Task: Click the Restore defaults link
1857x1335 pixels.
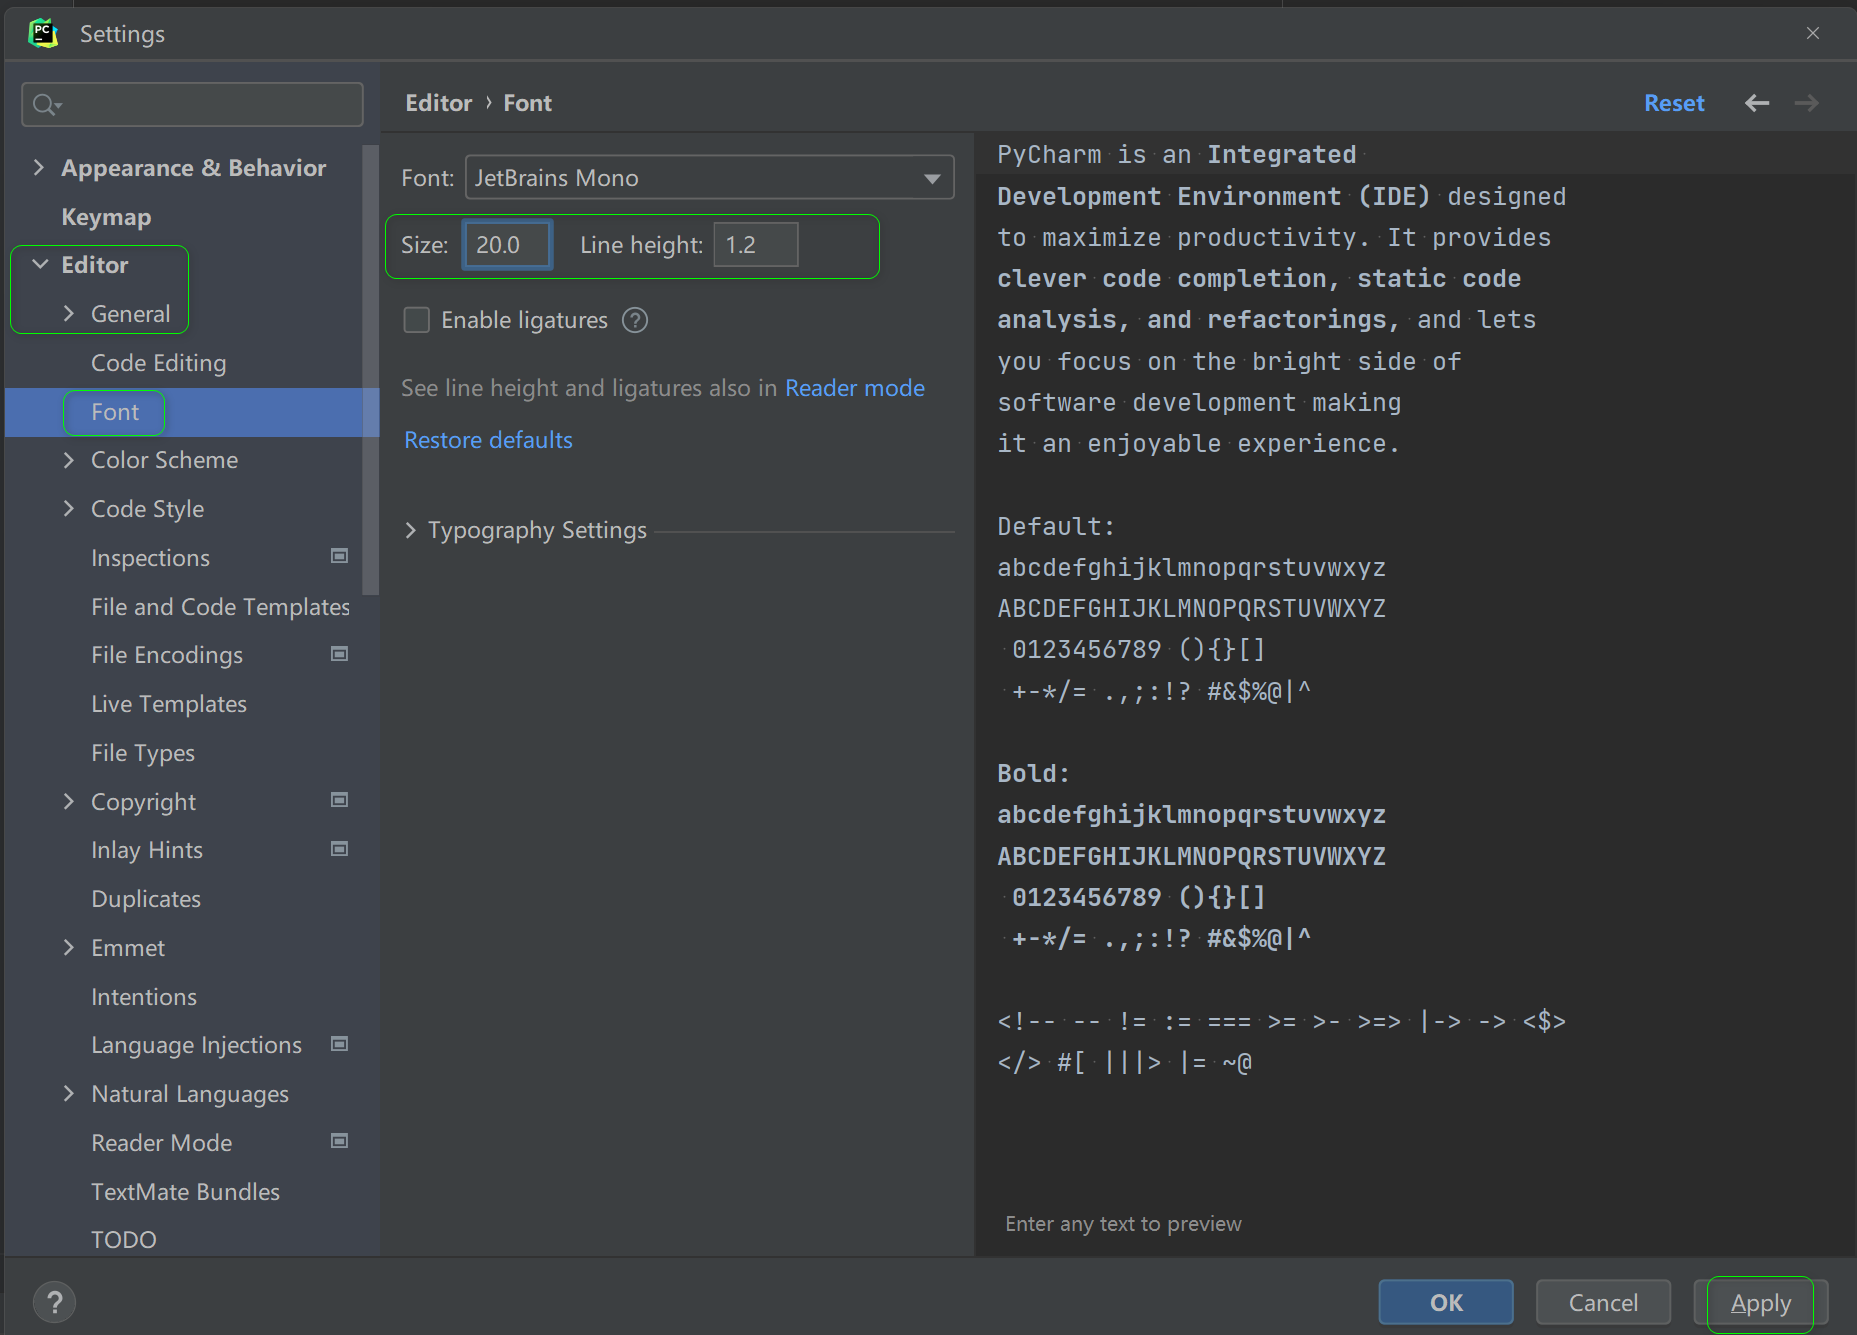Action: coord(488,440)
